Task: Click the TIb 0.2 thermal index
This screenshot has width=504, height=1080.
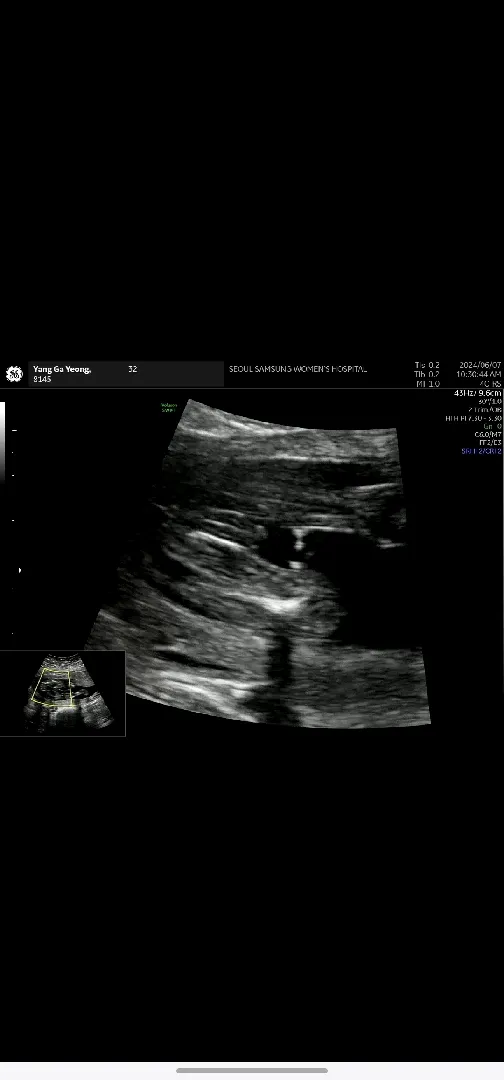Action: point(427,374)
